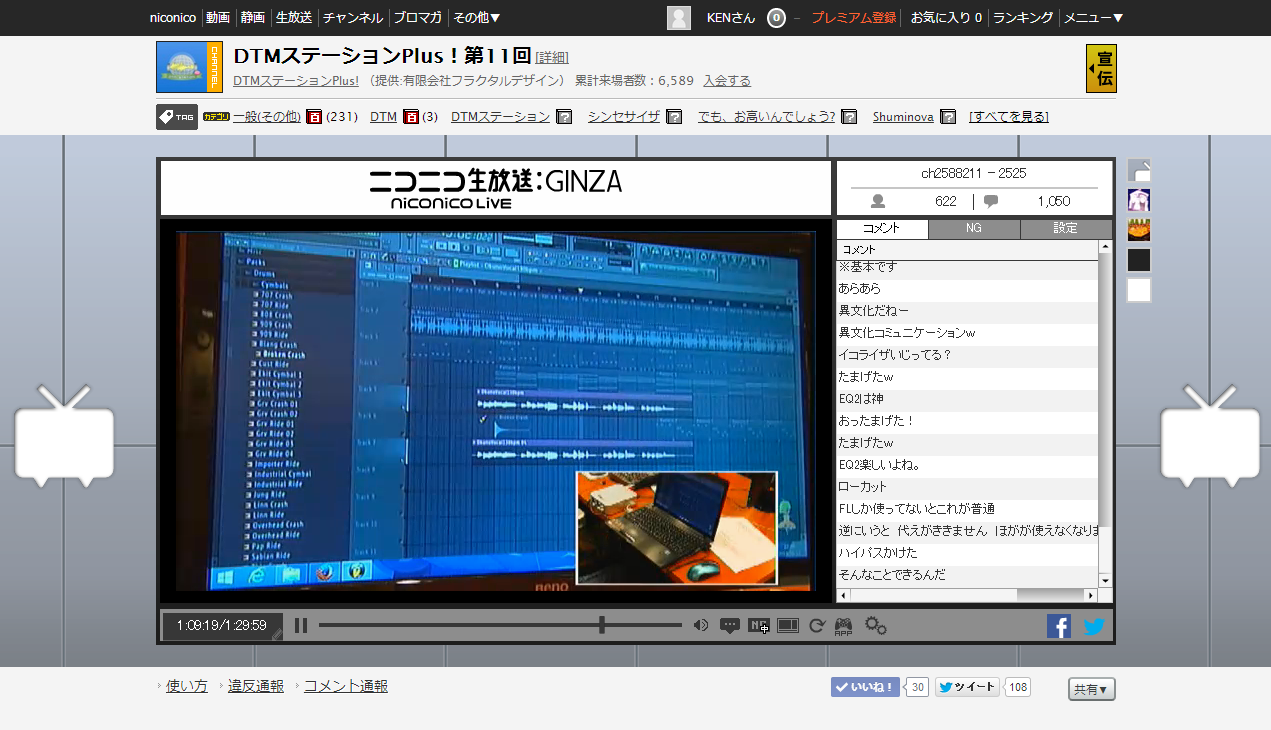Select comment 'そんなことできるんだ'
The height and width of the screenshot is (730, 1271).
coord(967,575)
